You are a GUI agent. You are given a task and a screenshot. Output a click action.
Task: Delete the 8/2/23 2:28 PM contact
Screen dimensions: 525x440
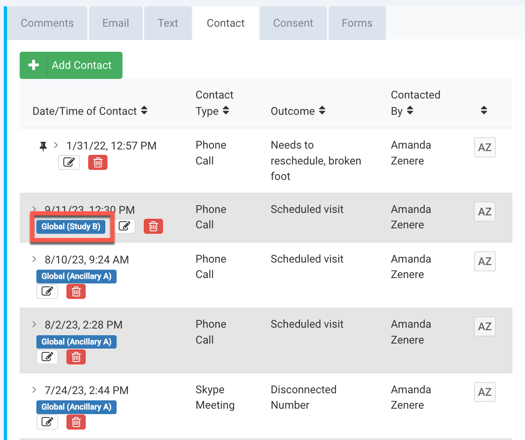(x=76, y=357)
